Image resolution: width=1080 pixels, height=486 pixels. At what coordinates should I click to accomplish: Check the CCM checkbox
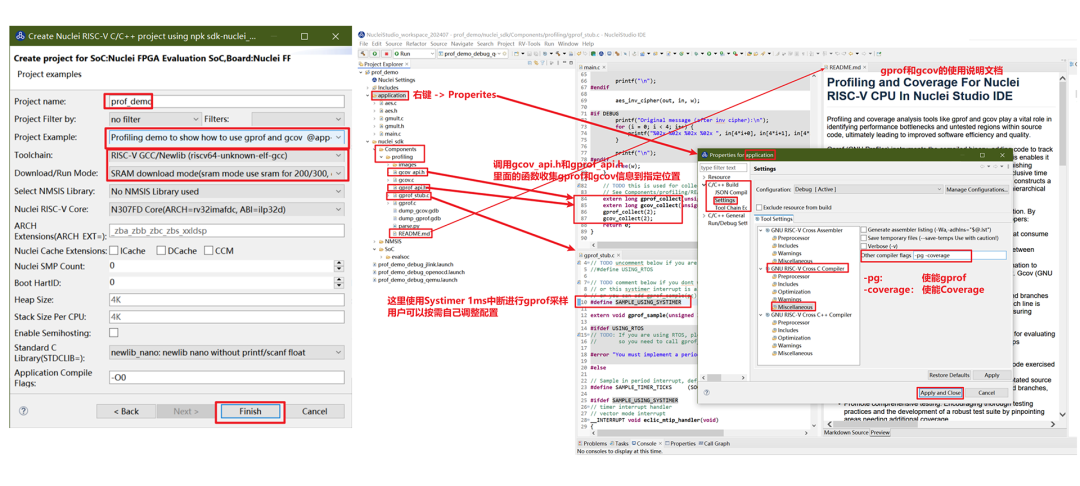point(209,251)
